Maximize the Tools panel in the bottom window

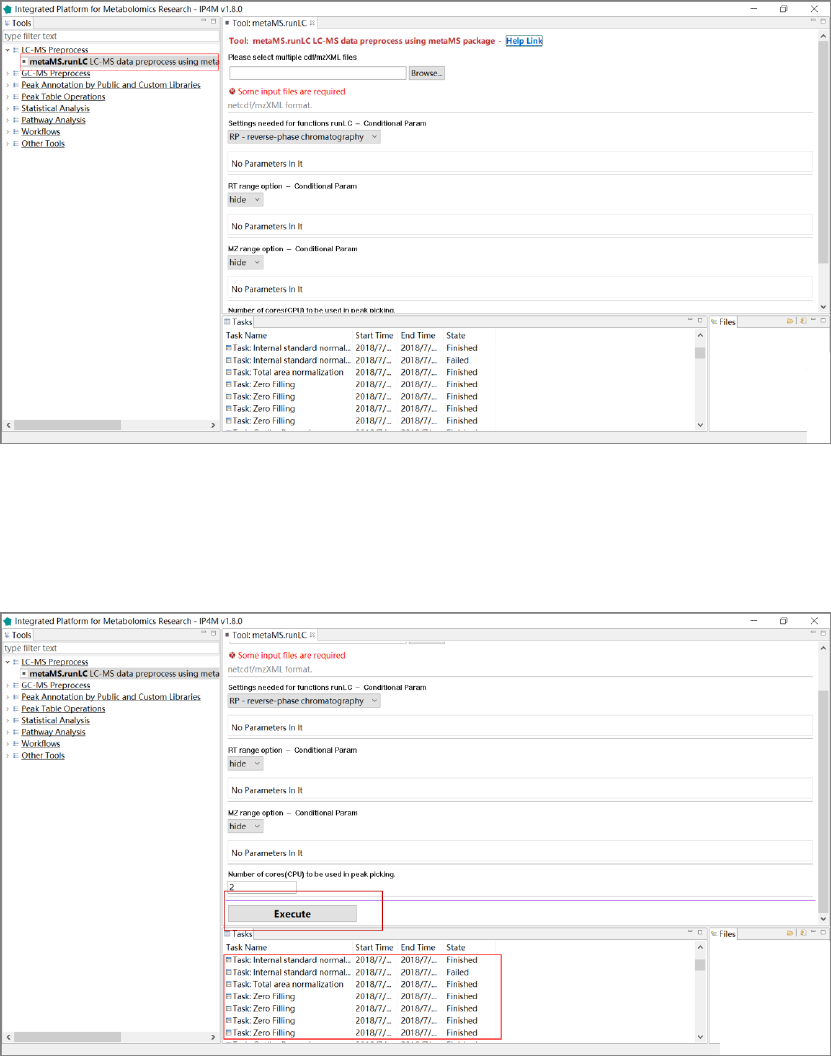[213, 633]
